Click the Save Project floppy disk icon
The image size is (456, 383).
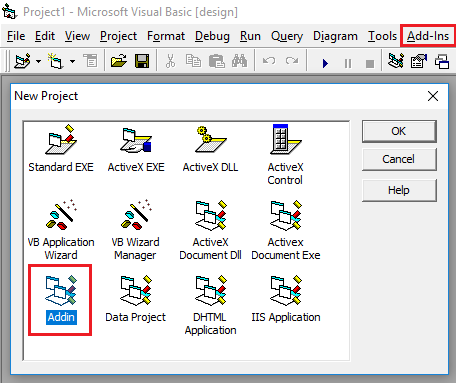[142, 61]
